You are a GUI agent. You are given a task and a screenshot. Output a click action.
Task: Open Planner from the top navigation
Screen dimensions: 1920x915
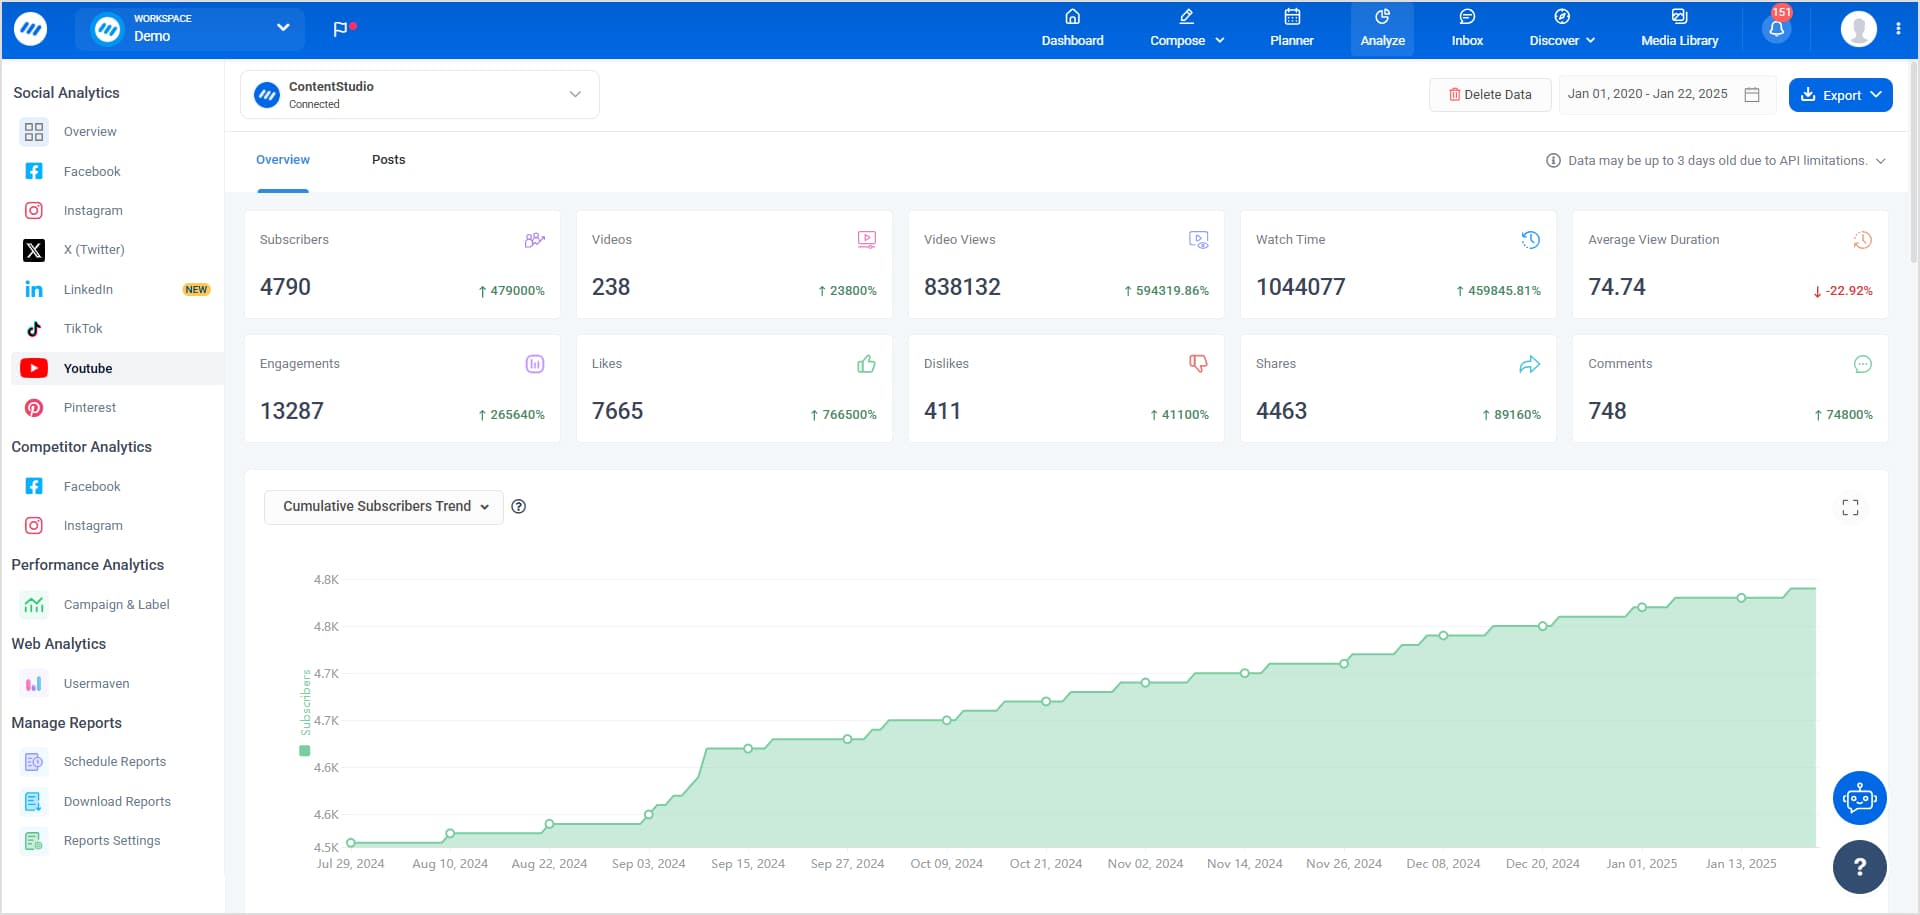tap(1291, 29)
